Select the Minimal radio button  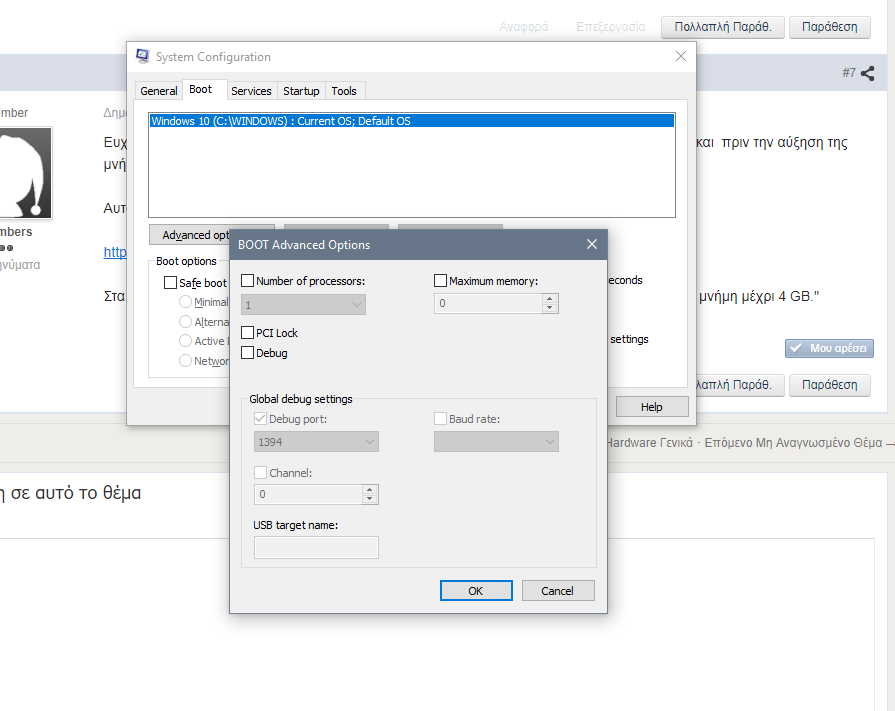(x=185, y=301)
